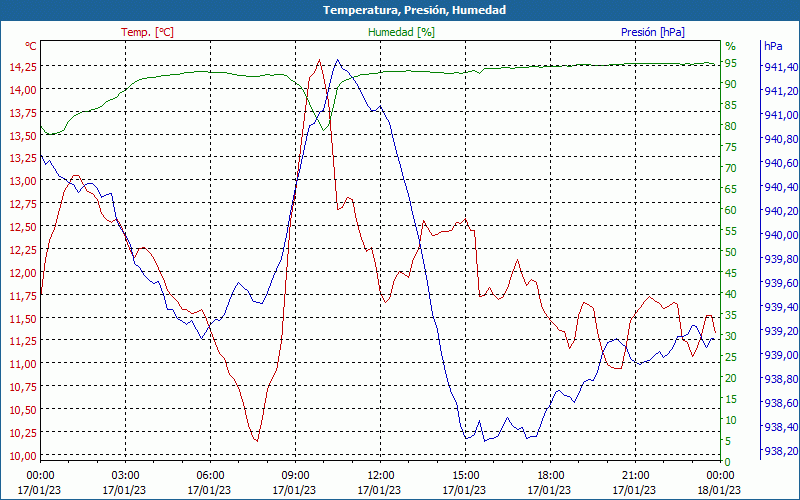The width and height of the screenshot is (800, 500).
Task: Click the '%' unit label on humidity axis
Action: coord(731,46)
